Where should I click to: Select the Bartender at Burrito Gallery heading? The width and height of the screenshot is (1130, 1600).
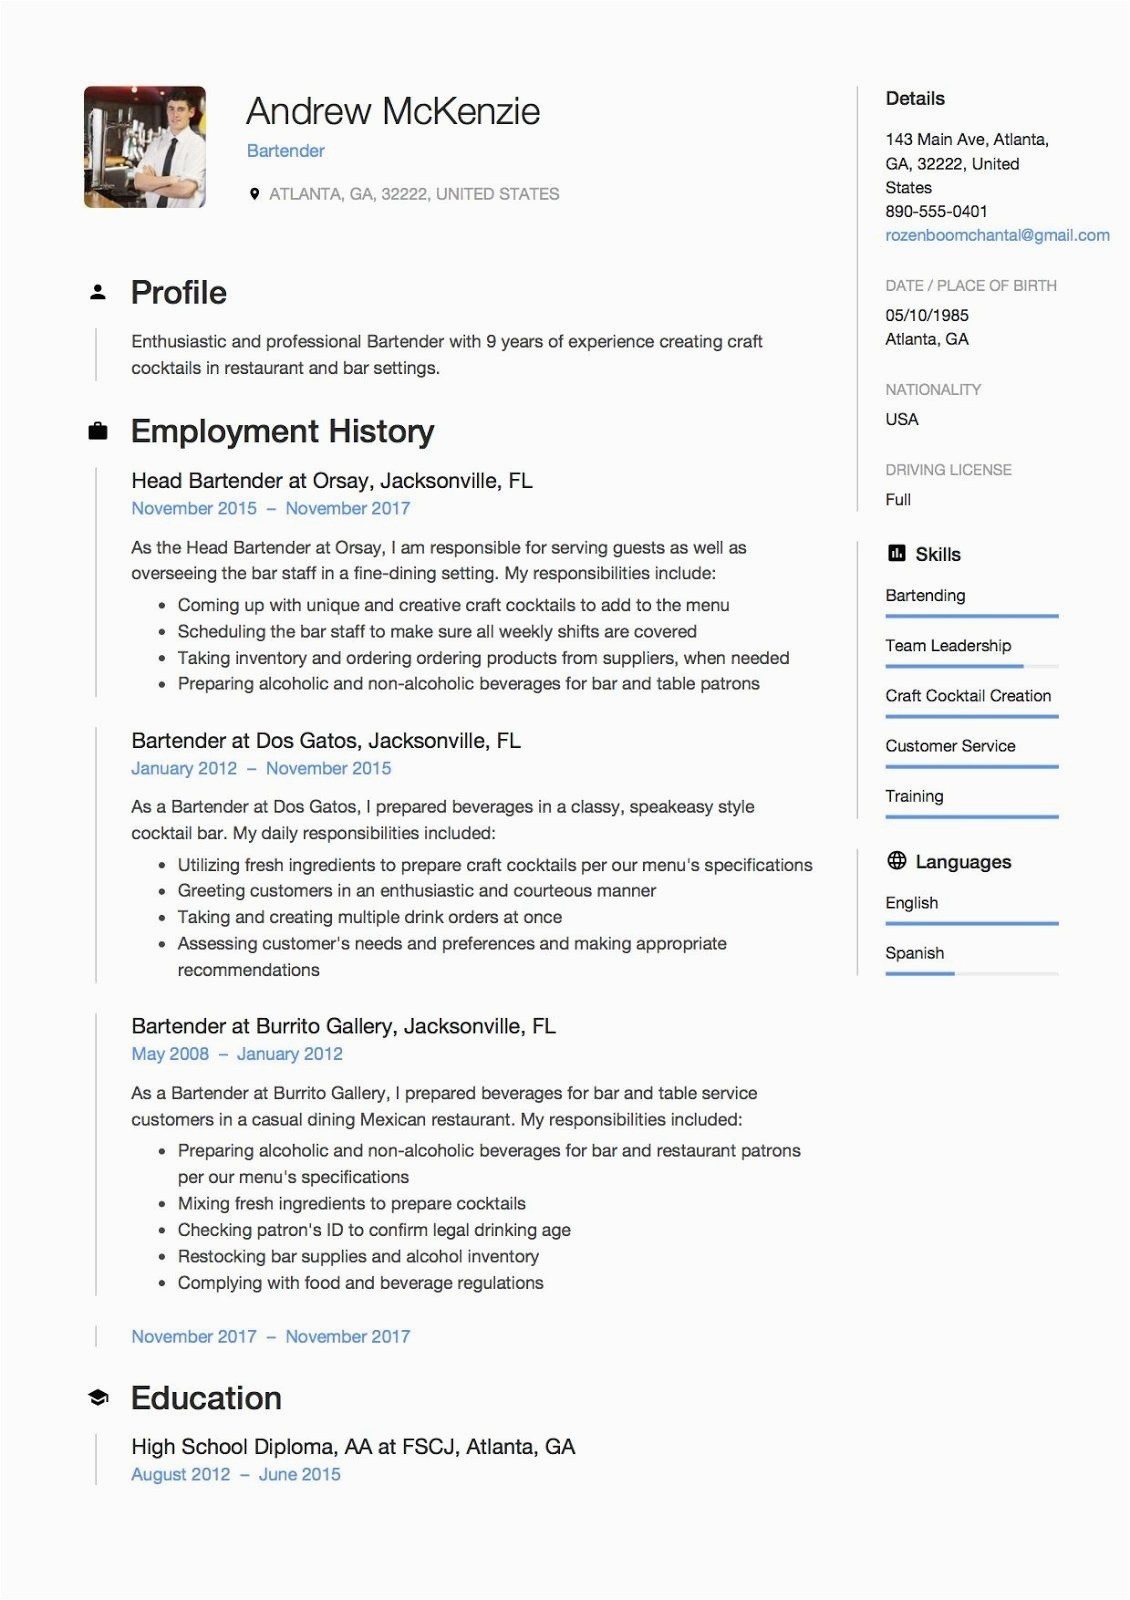click(343, 1026)
